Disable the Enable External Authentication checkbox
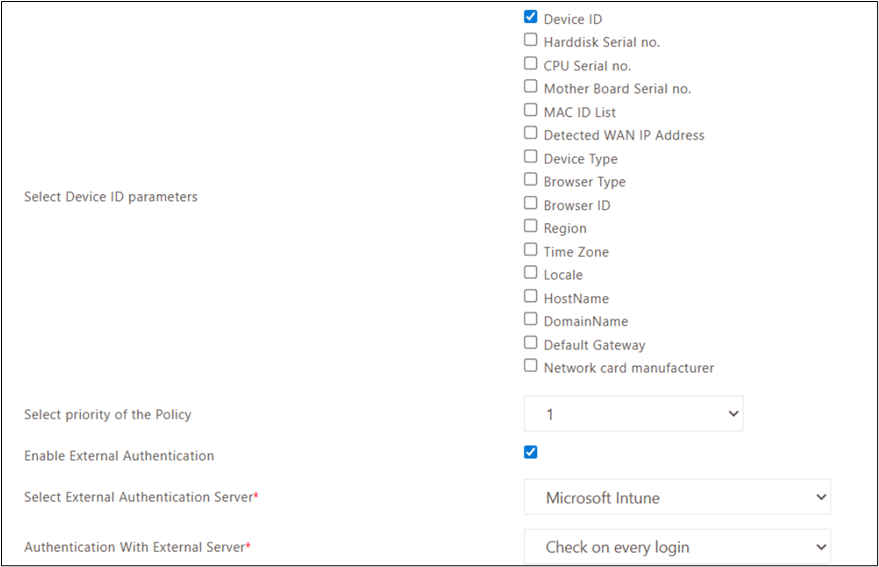The width and height of the screenshot is (879, 567). pyautogui.click(x=530, y=452)
